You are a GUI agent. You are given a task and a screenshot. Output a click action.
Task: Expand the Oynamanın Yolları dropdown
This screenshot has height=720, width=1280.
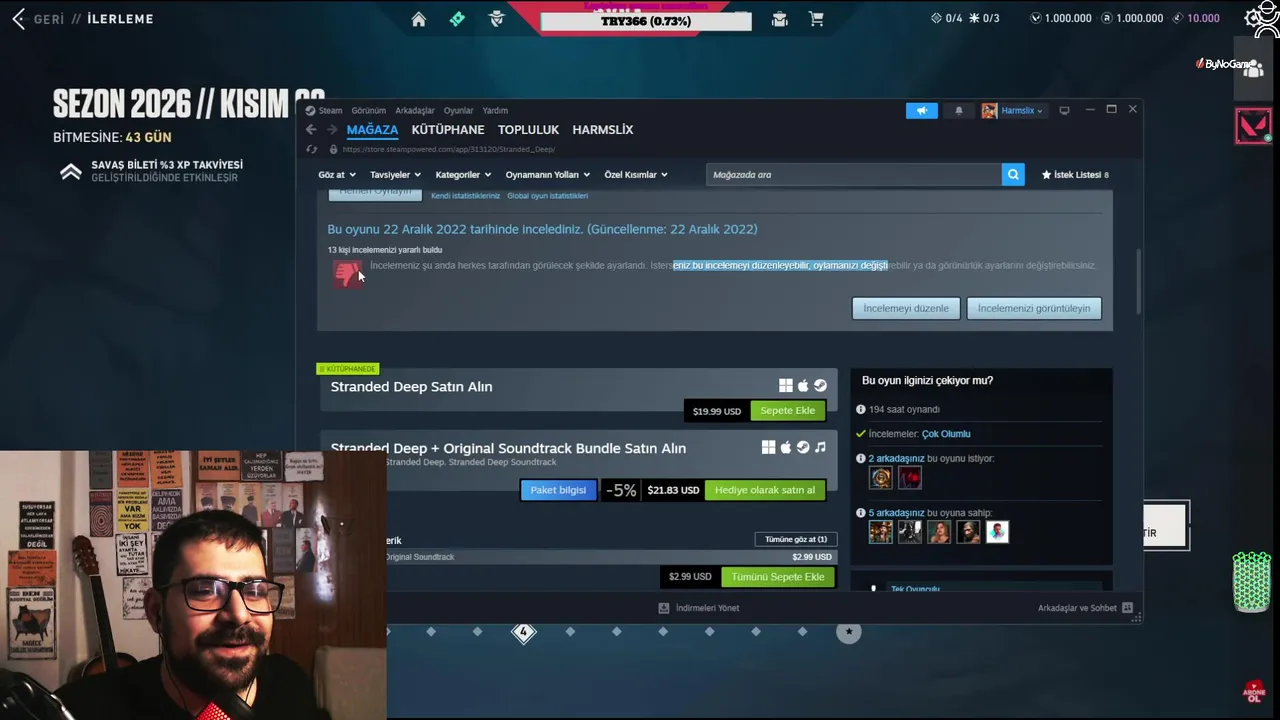click(548, 175)
